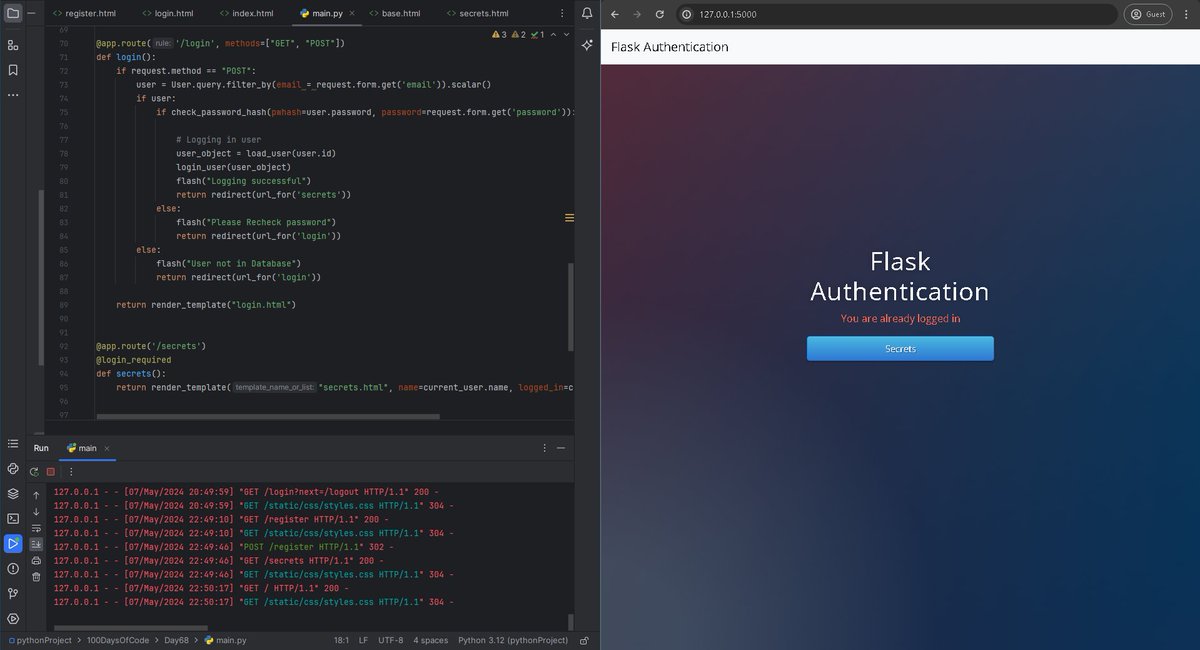Click main.py in the breadcrumb bar
1200x650 pixels.
(225, 640)
